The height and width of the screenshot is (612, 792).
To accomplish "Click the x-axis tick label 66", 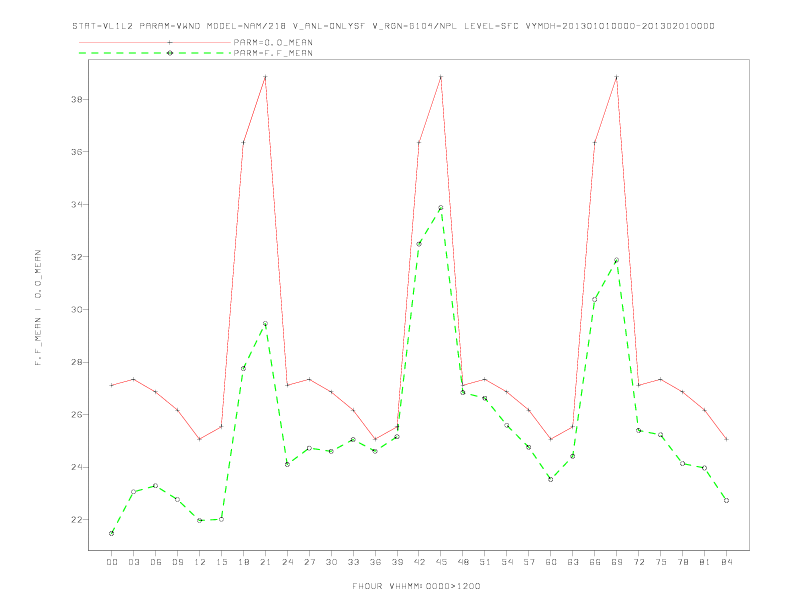I will (x=595, y=562).
